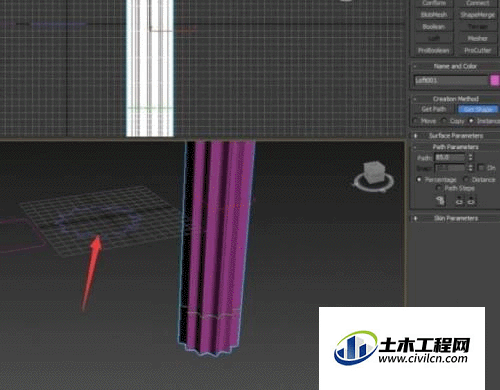Click the Mesher button
The width and height of the screenshot is (500, 390).
click(x=478, y=39)
